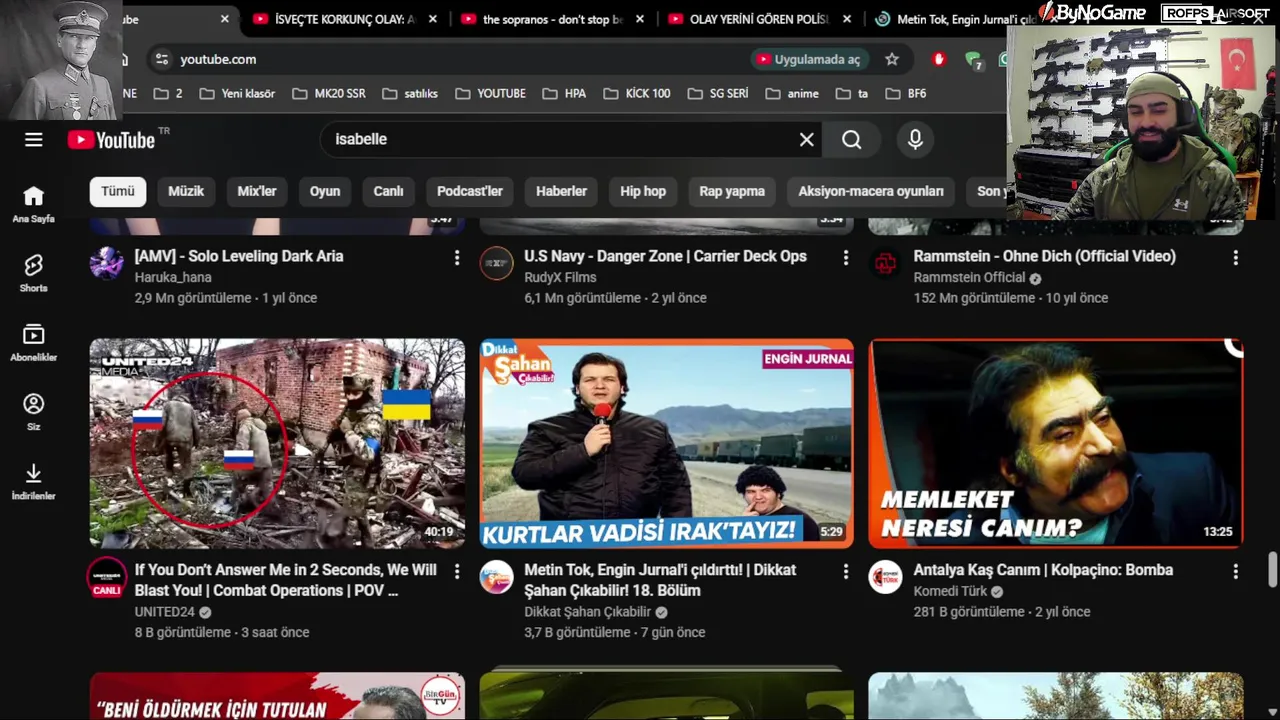Select the Hip hop filter chip
This screenshot has height=720, width=1280.
tap(643, 191)
